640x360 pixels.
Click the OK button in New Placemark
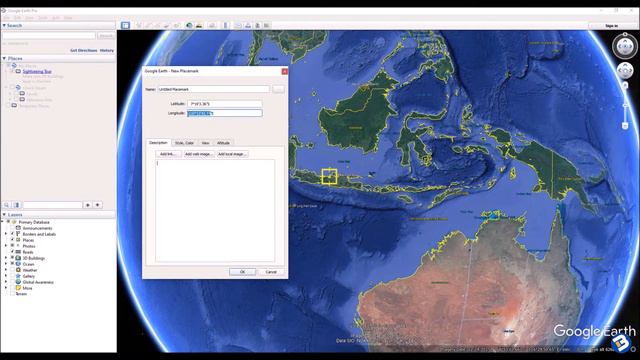[x=242, y=272]
